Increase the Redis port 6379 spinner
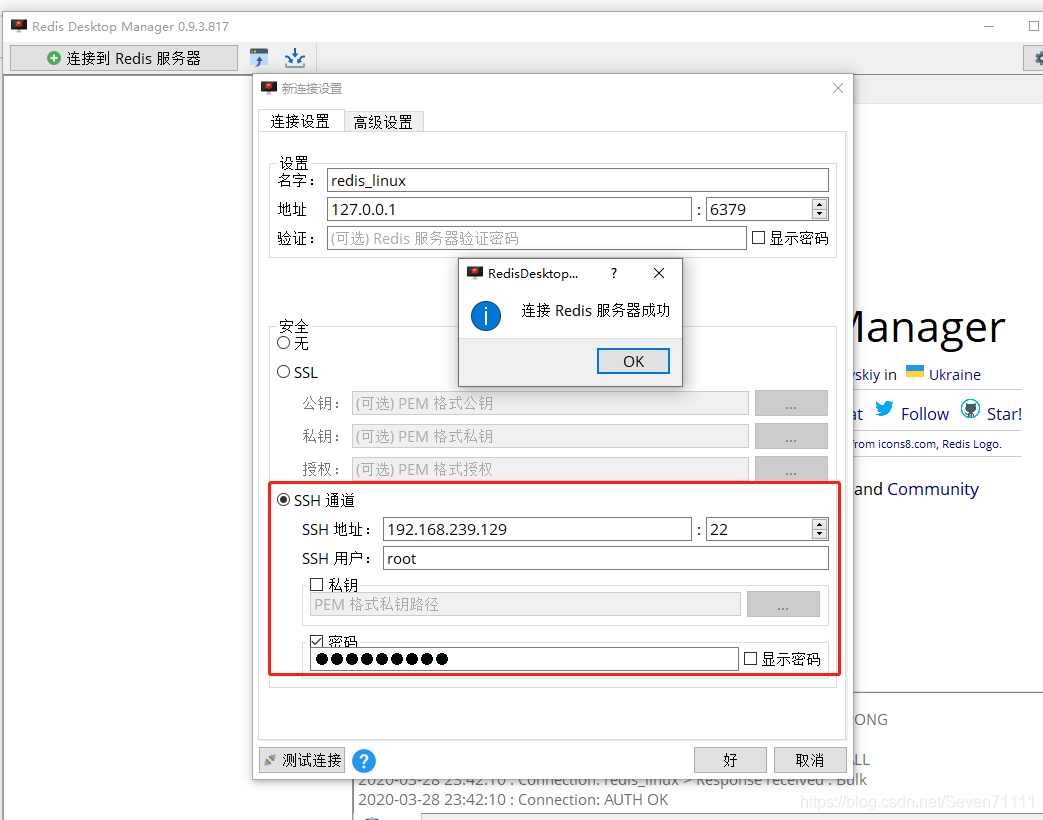1043x820 pixels. point(820,204)
